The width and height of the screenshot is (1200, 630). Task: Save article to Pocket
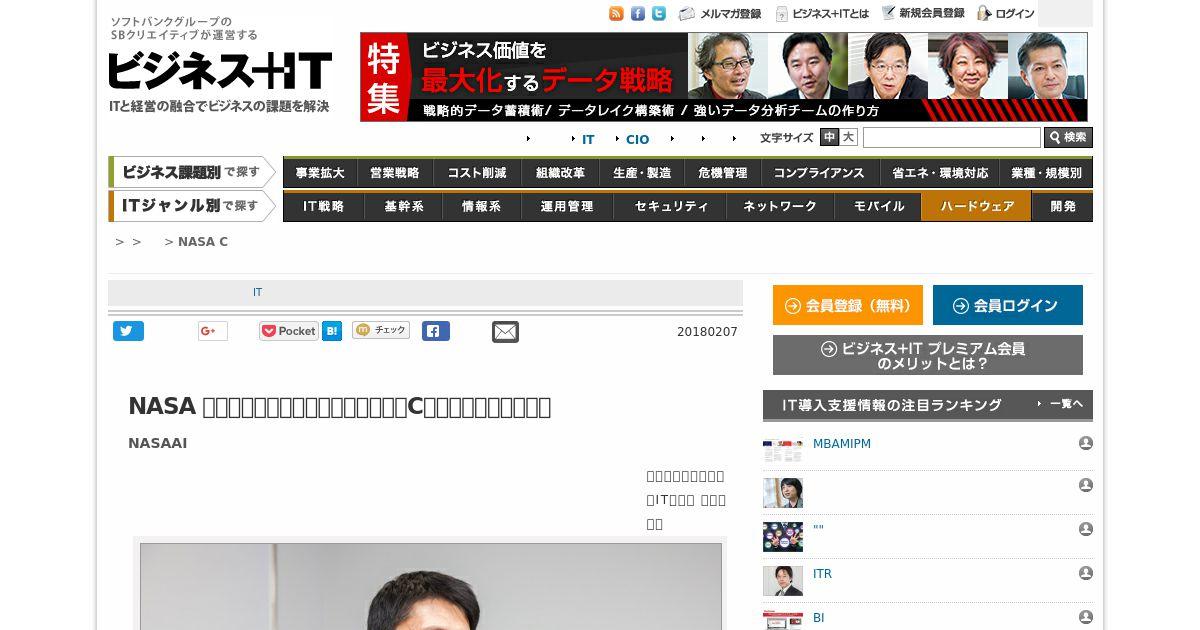[x=289, y=331]
